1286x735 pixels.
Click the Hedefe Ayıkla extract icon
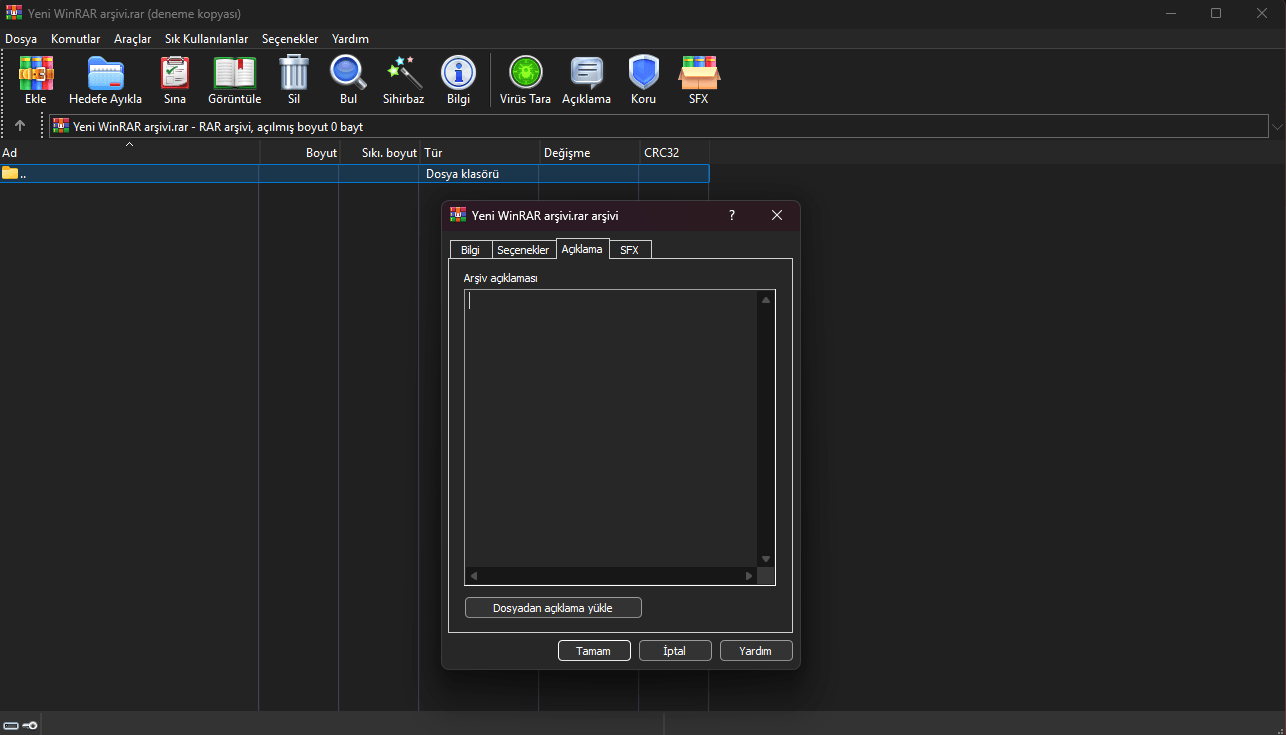(105, 73)
